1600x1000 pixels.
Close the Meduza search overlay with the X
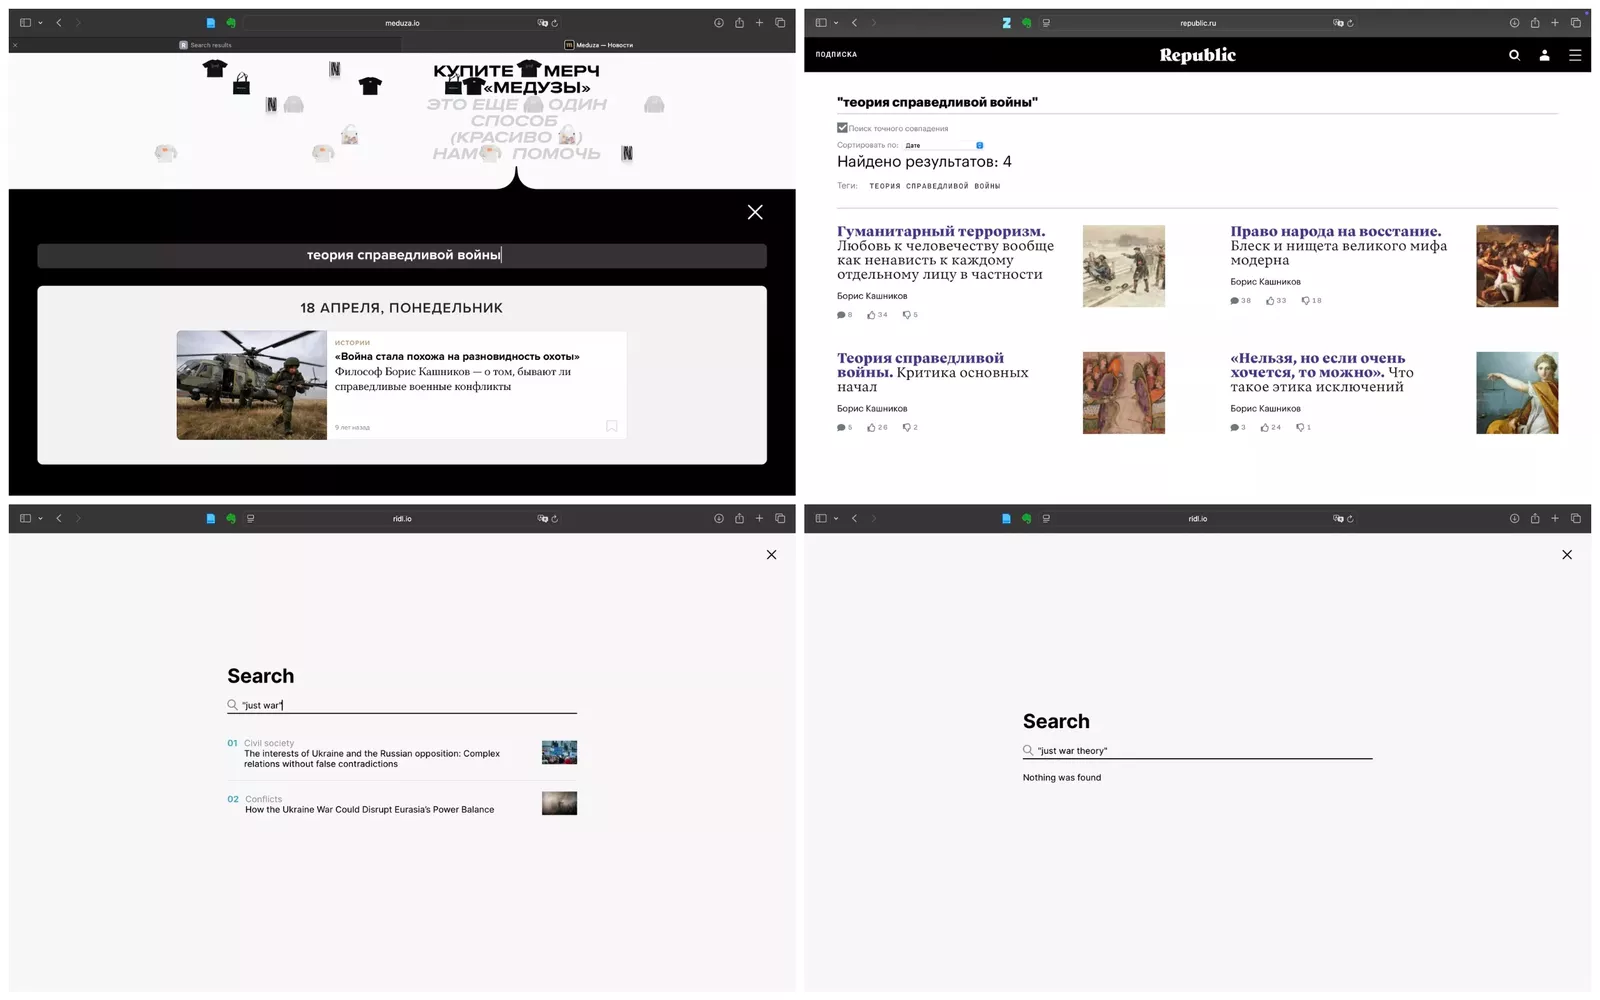click(755, 212)
